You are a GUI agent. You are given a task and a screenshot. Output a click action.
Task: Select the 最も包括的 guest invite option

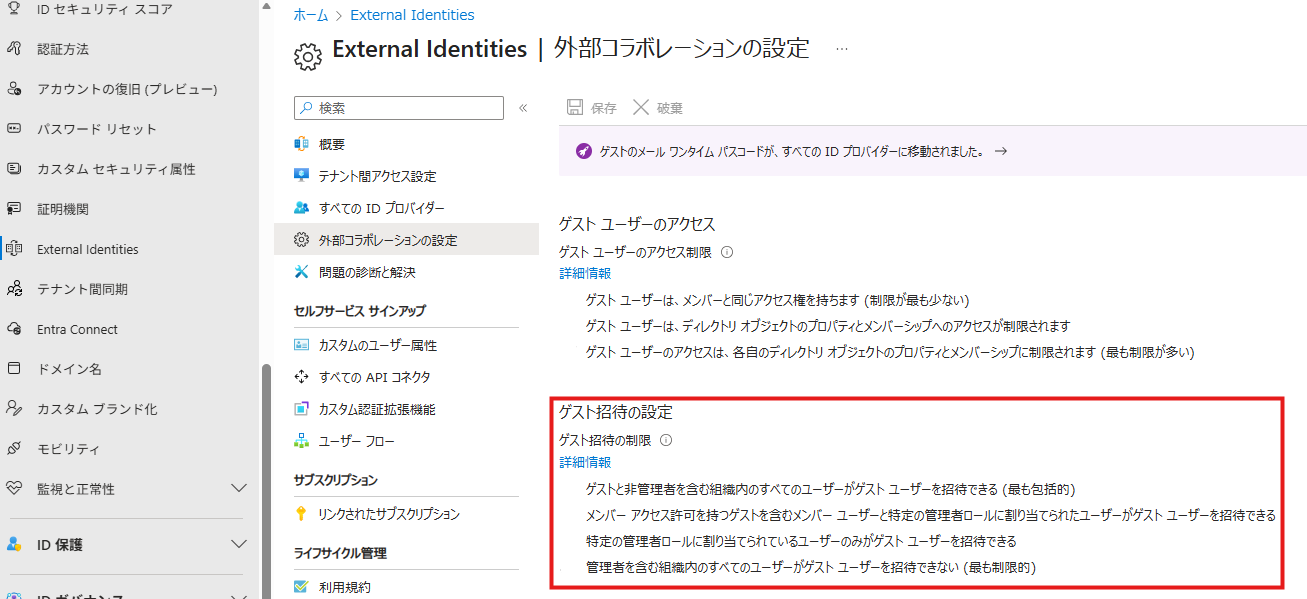[830, 489]
